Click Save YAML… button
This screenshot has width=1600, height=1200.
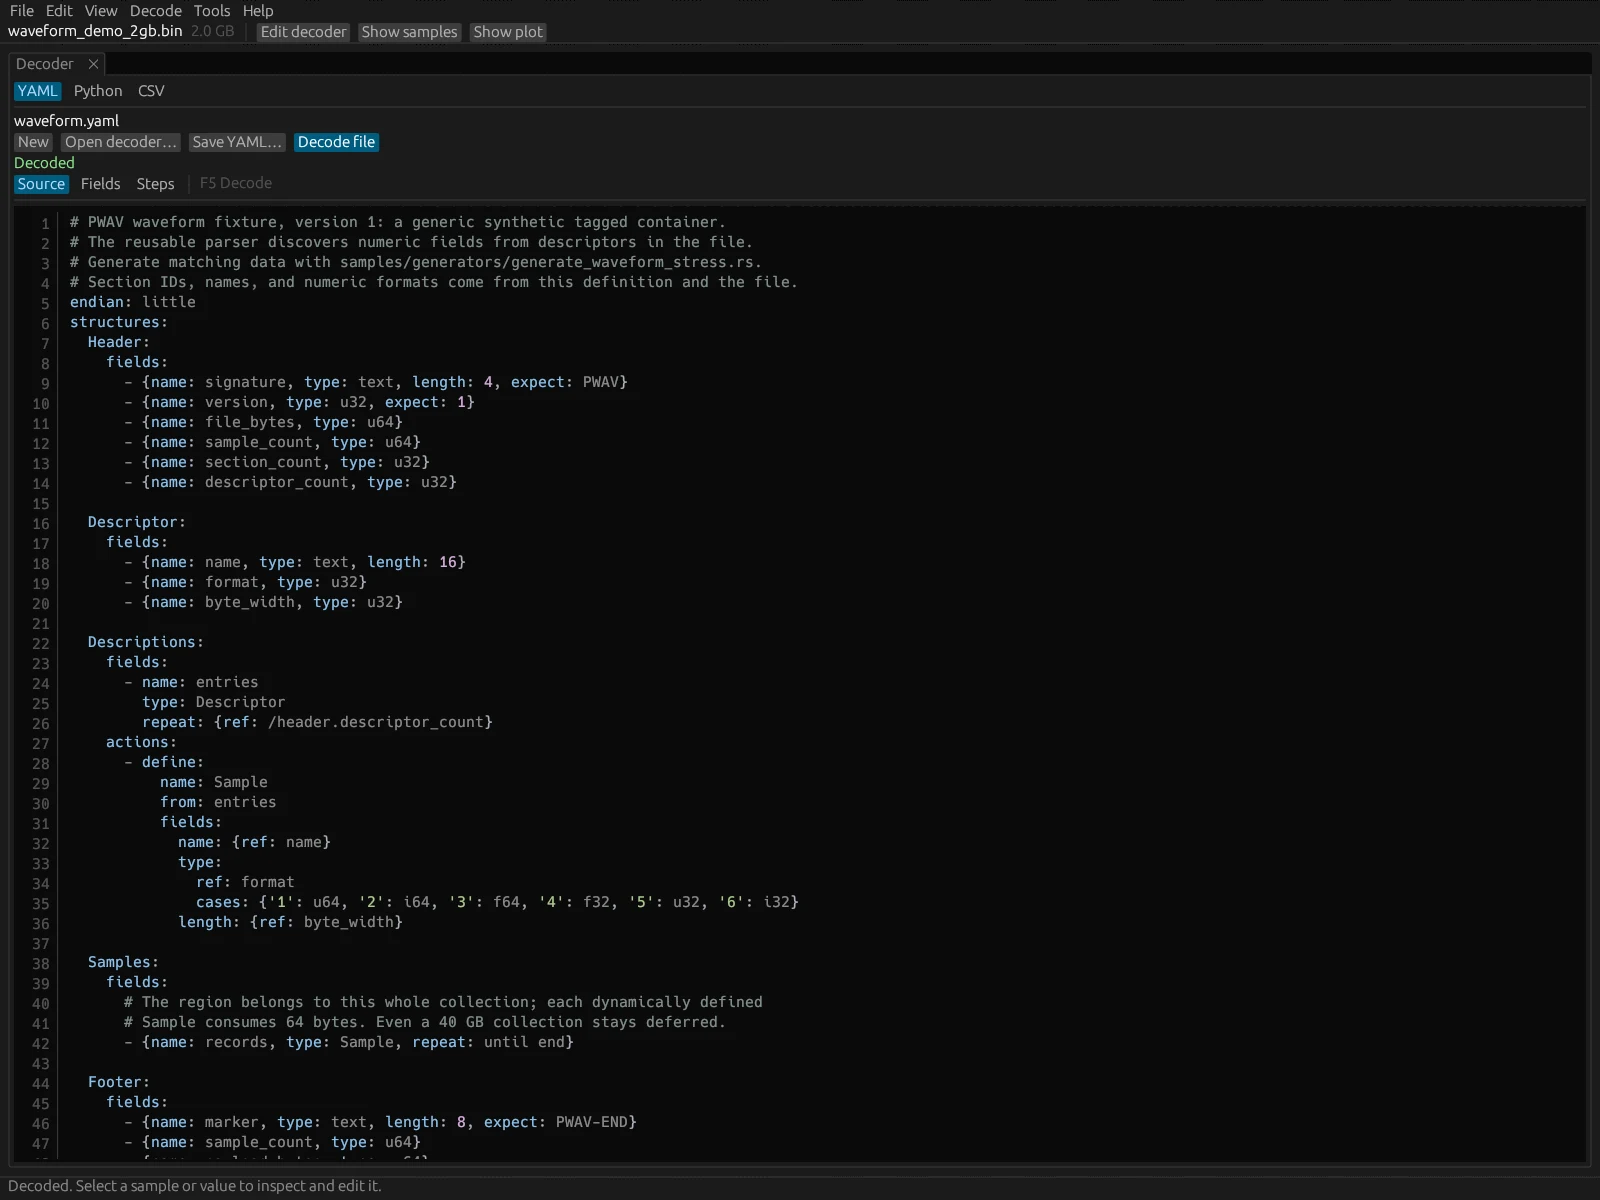click(x=237, y=142)
